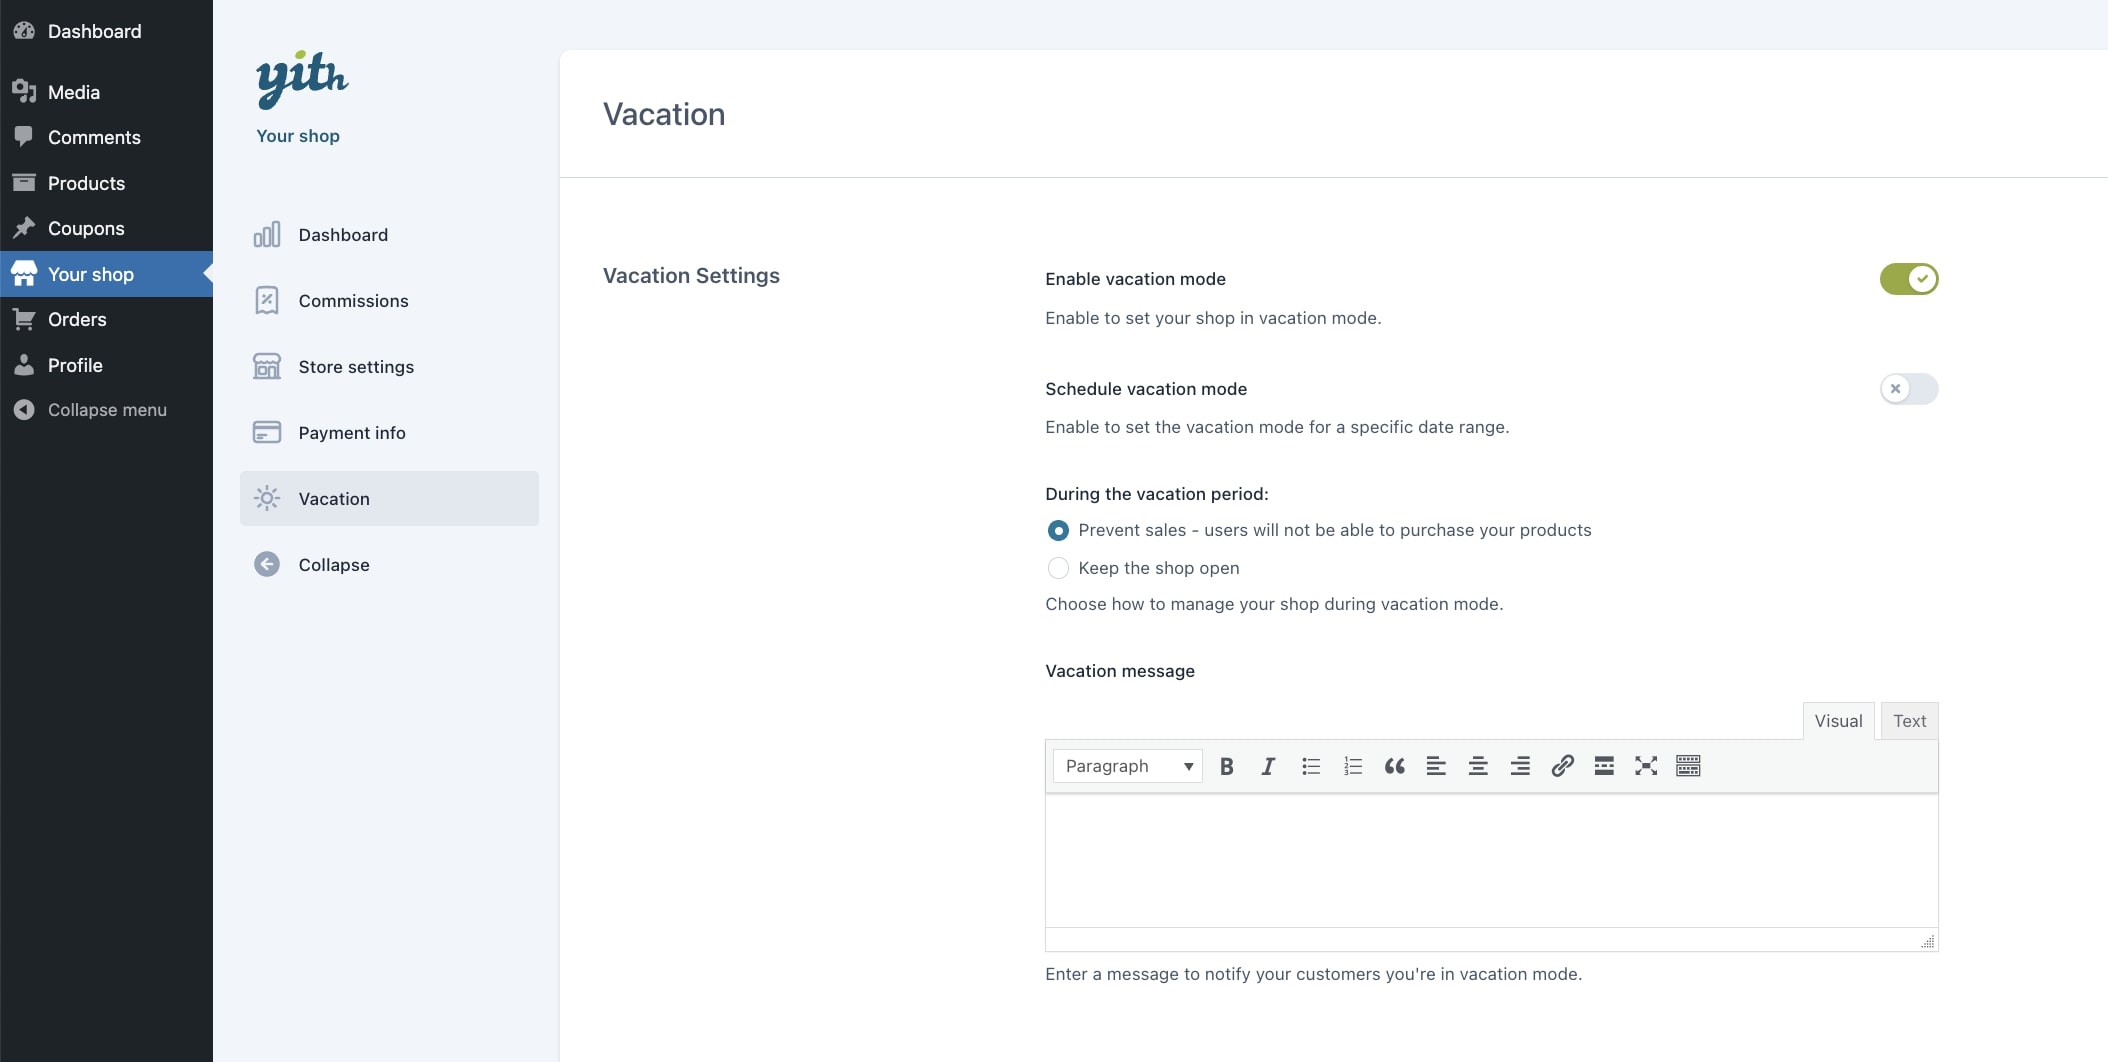Apply italic formatting in editor toolbar
This screenshot has width=2108, height=1062.
pyautogui.click(x=1268, y=766)
